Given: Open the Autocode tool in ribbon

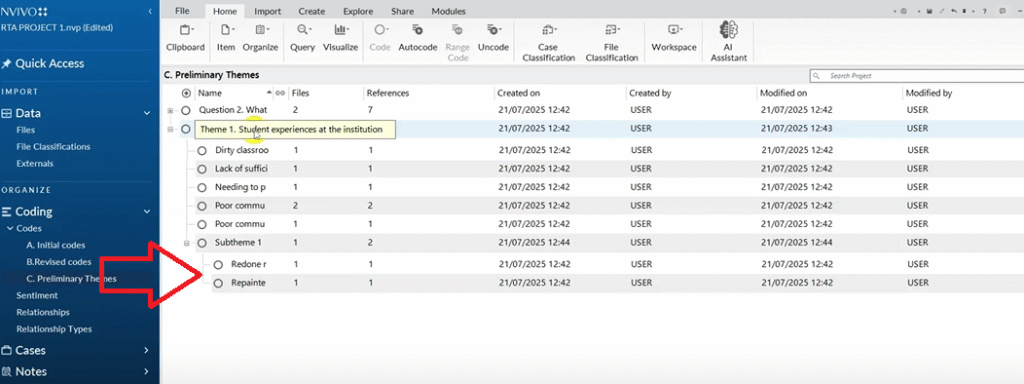Looking at the screenshot, I should tap(417, 38).
